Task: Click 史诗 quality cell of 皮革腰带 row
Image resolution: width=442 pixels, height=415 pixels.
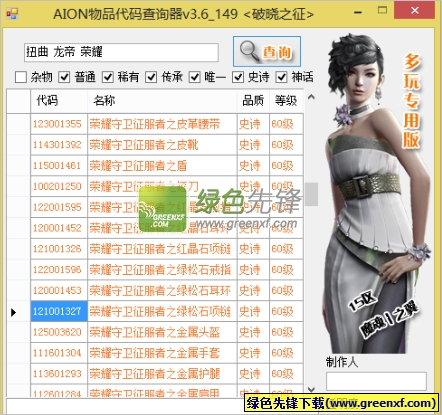Action: click(253, 124)
